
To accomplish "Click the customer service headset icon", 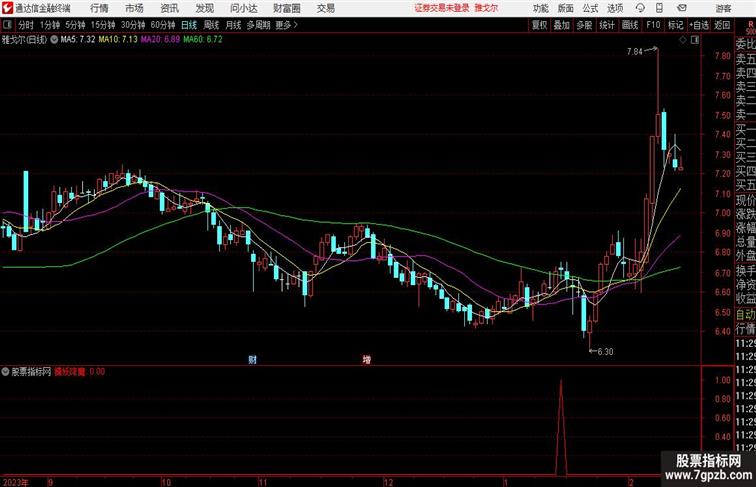I will (640, 8).
